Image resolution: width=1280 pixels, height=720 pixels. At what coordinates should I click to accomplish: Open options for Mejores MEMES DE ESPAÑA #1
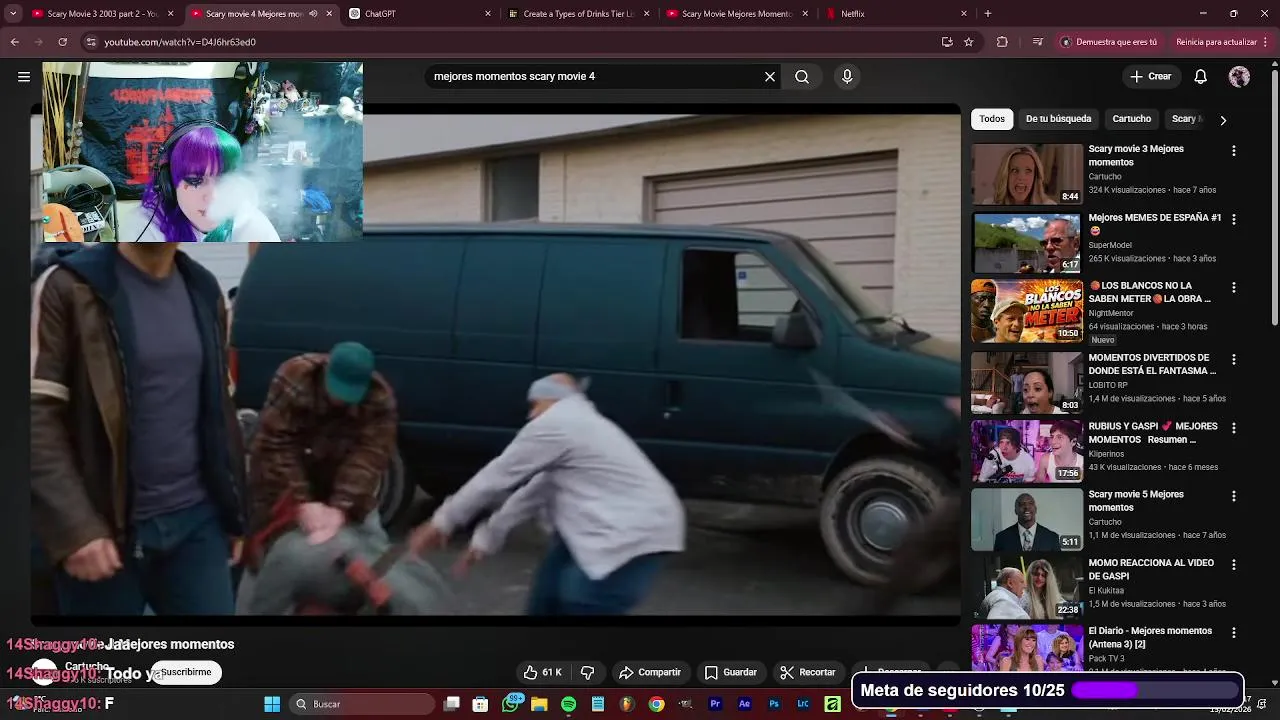[1234, 219]
